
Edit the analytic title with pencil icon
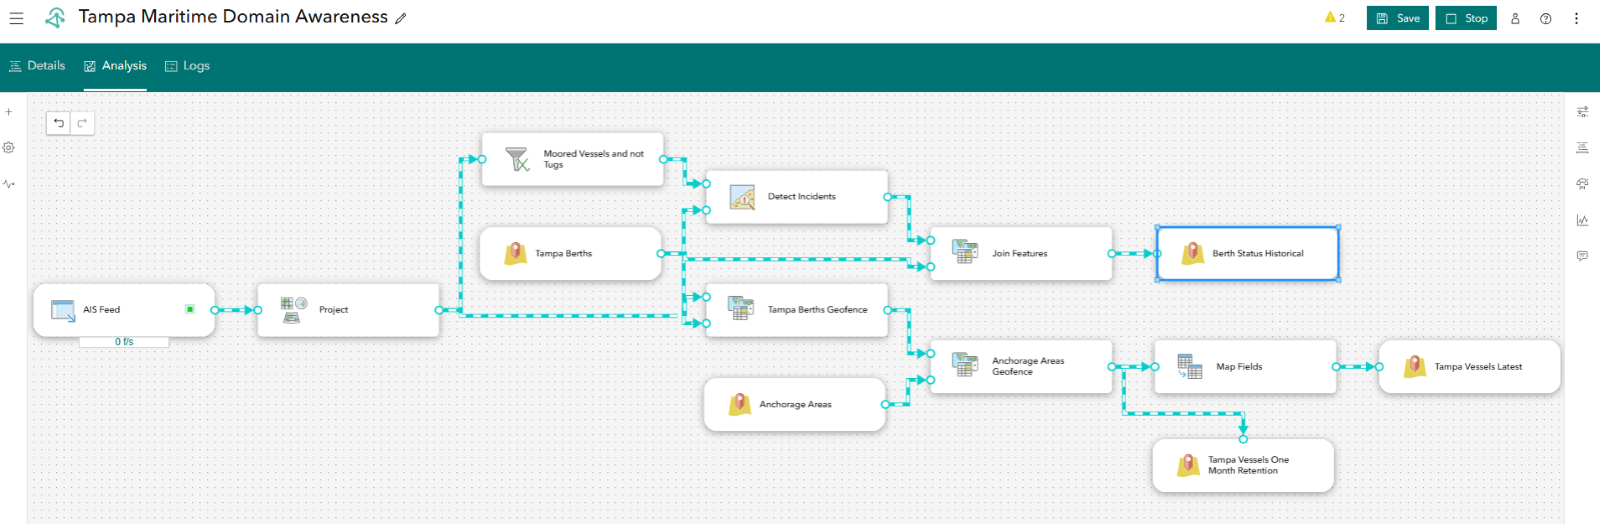pyautogui.click(x=401, y=18)
